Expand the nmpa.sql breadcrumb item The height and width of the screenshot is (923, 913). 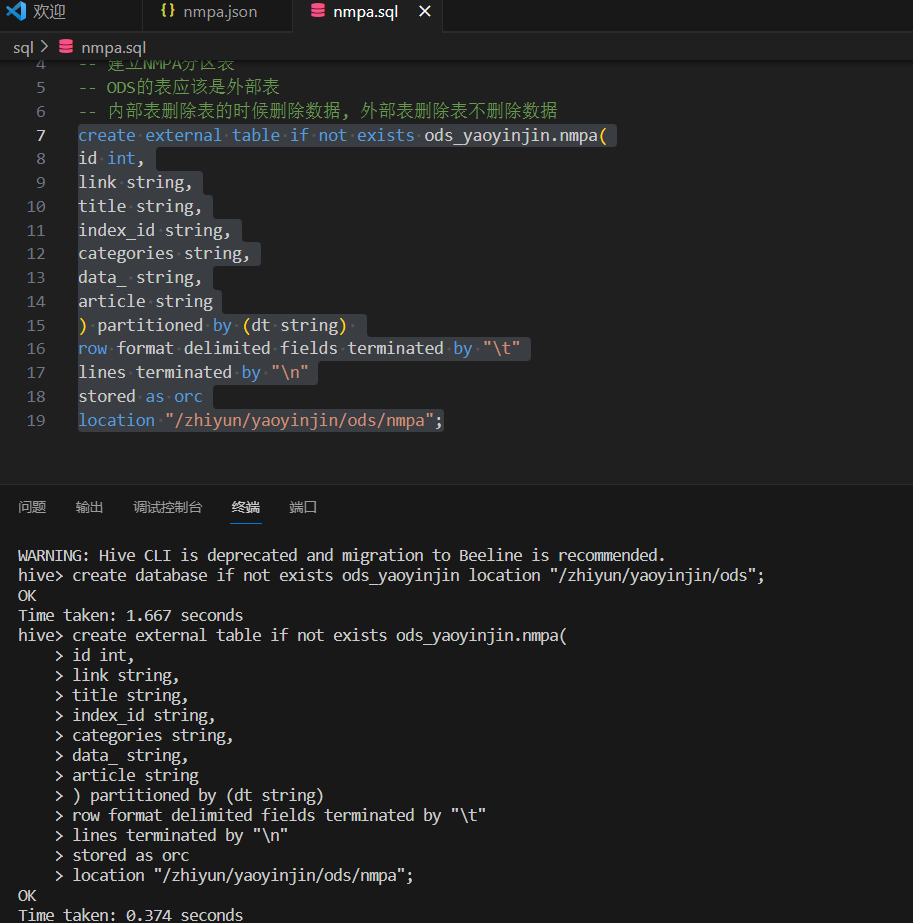pos(113,47)
